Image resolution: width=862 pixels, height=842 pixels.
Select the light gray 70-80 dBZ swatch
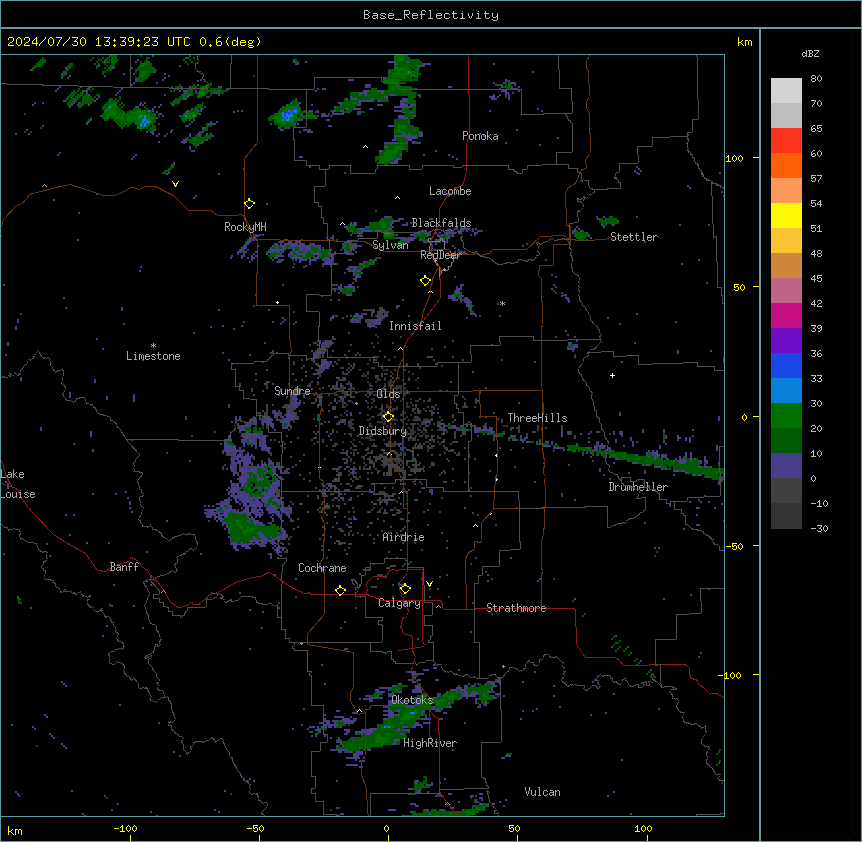pyautogui.click(x=786, y=91)
